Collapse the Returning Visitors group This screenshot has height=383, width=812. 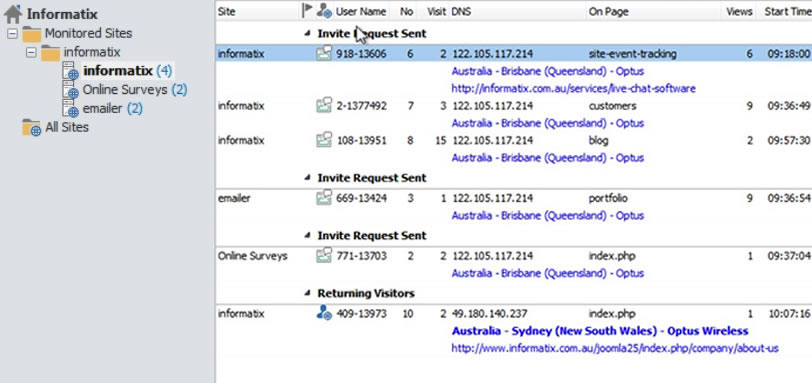click(308, 294)
